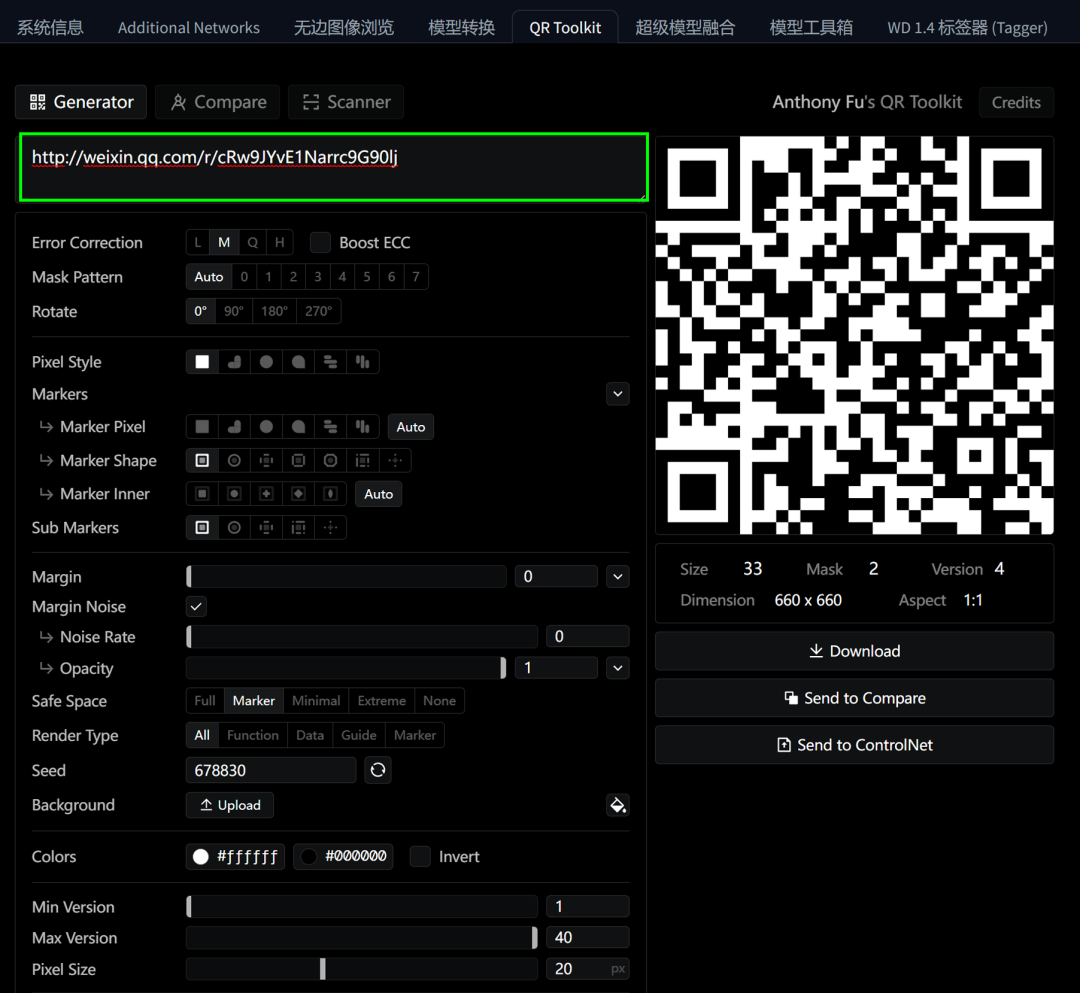The image size is (1080, 993).
Task: Open the Credits link
Action: pyautogui.click(x=1016, y=103)
